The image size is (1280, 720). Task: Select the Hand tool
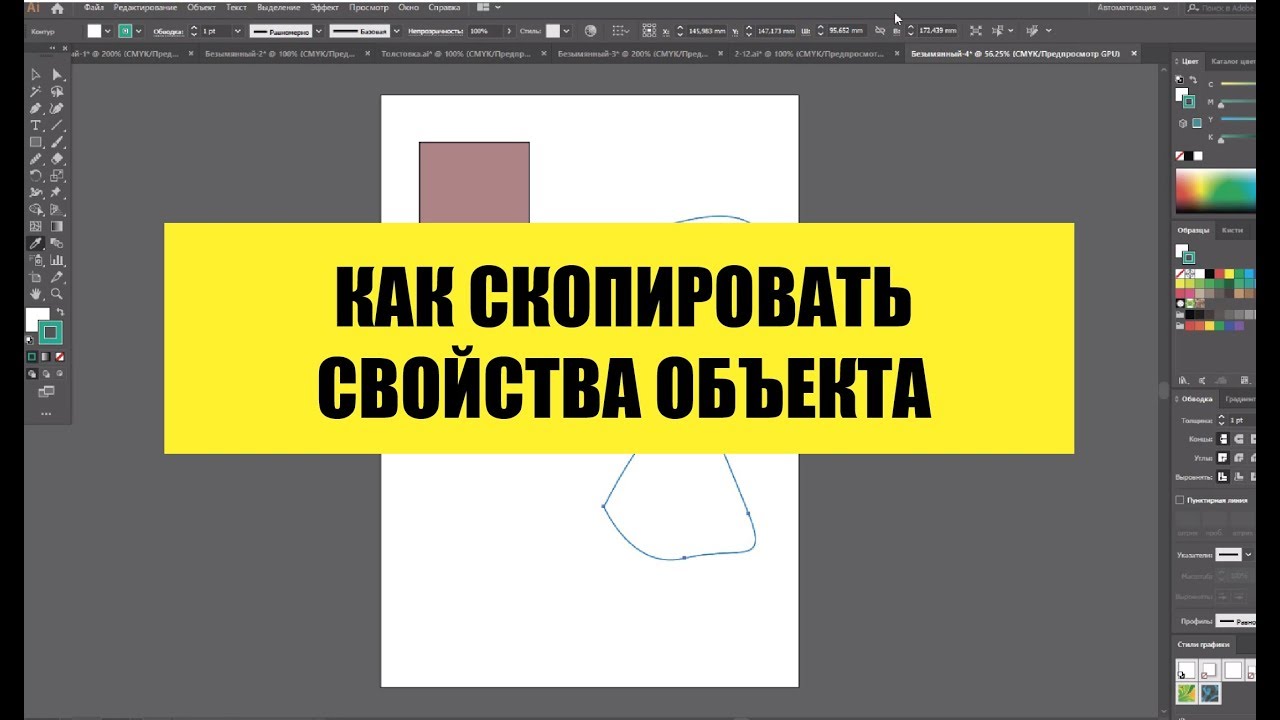[x=36, y=294]
